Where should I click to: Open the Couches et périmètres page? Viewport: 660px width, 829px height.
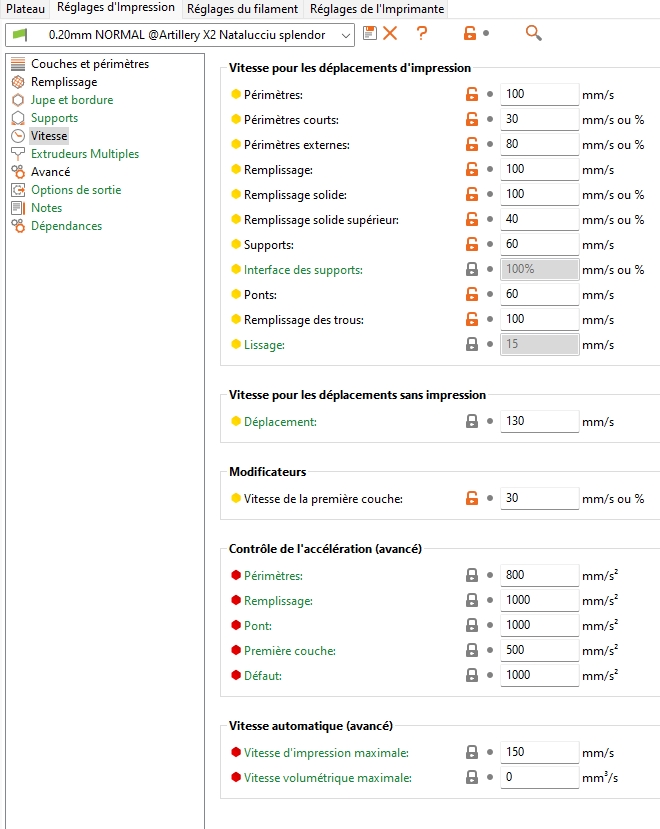coord(89,64)
